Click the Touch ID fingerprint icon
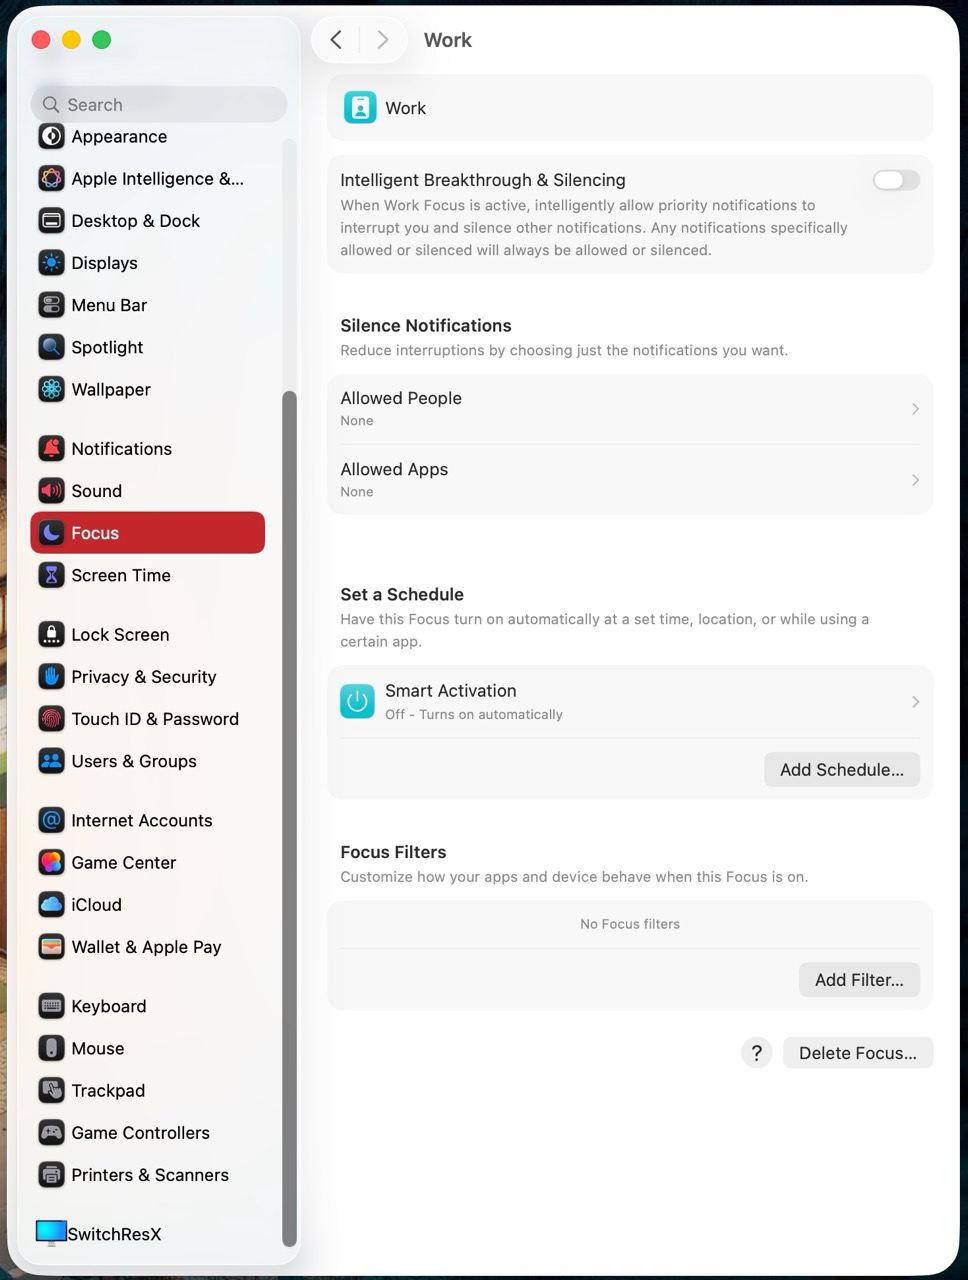Viewport: 968px width, 1280px height. [x=51, y=718]
